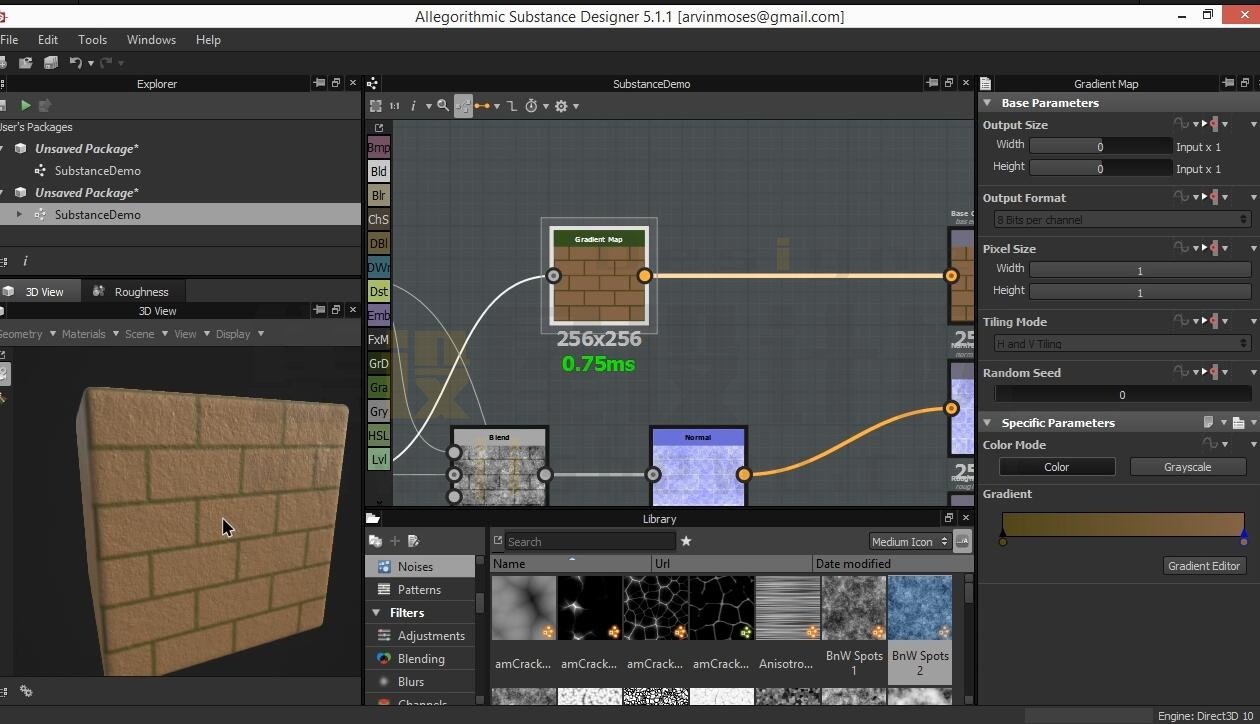This screenshot has height=724, width=1260.
Task: Toggle Random Seed inheritance red marker
Action: click(x=1214, y=372)
